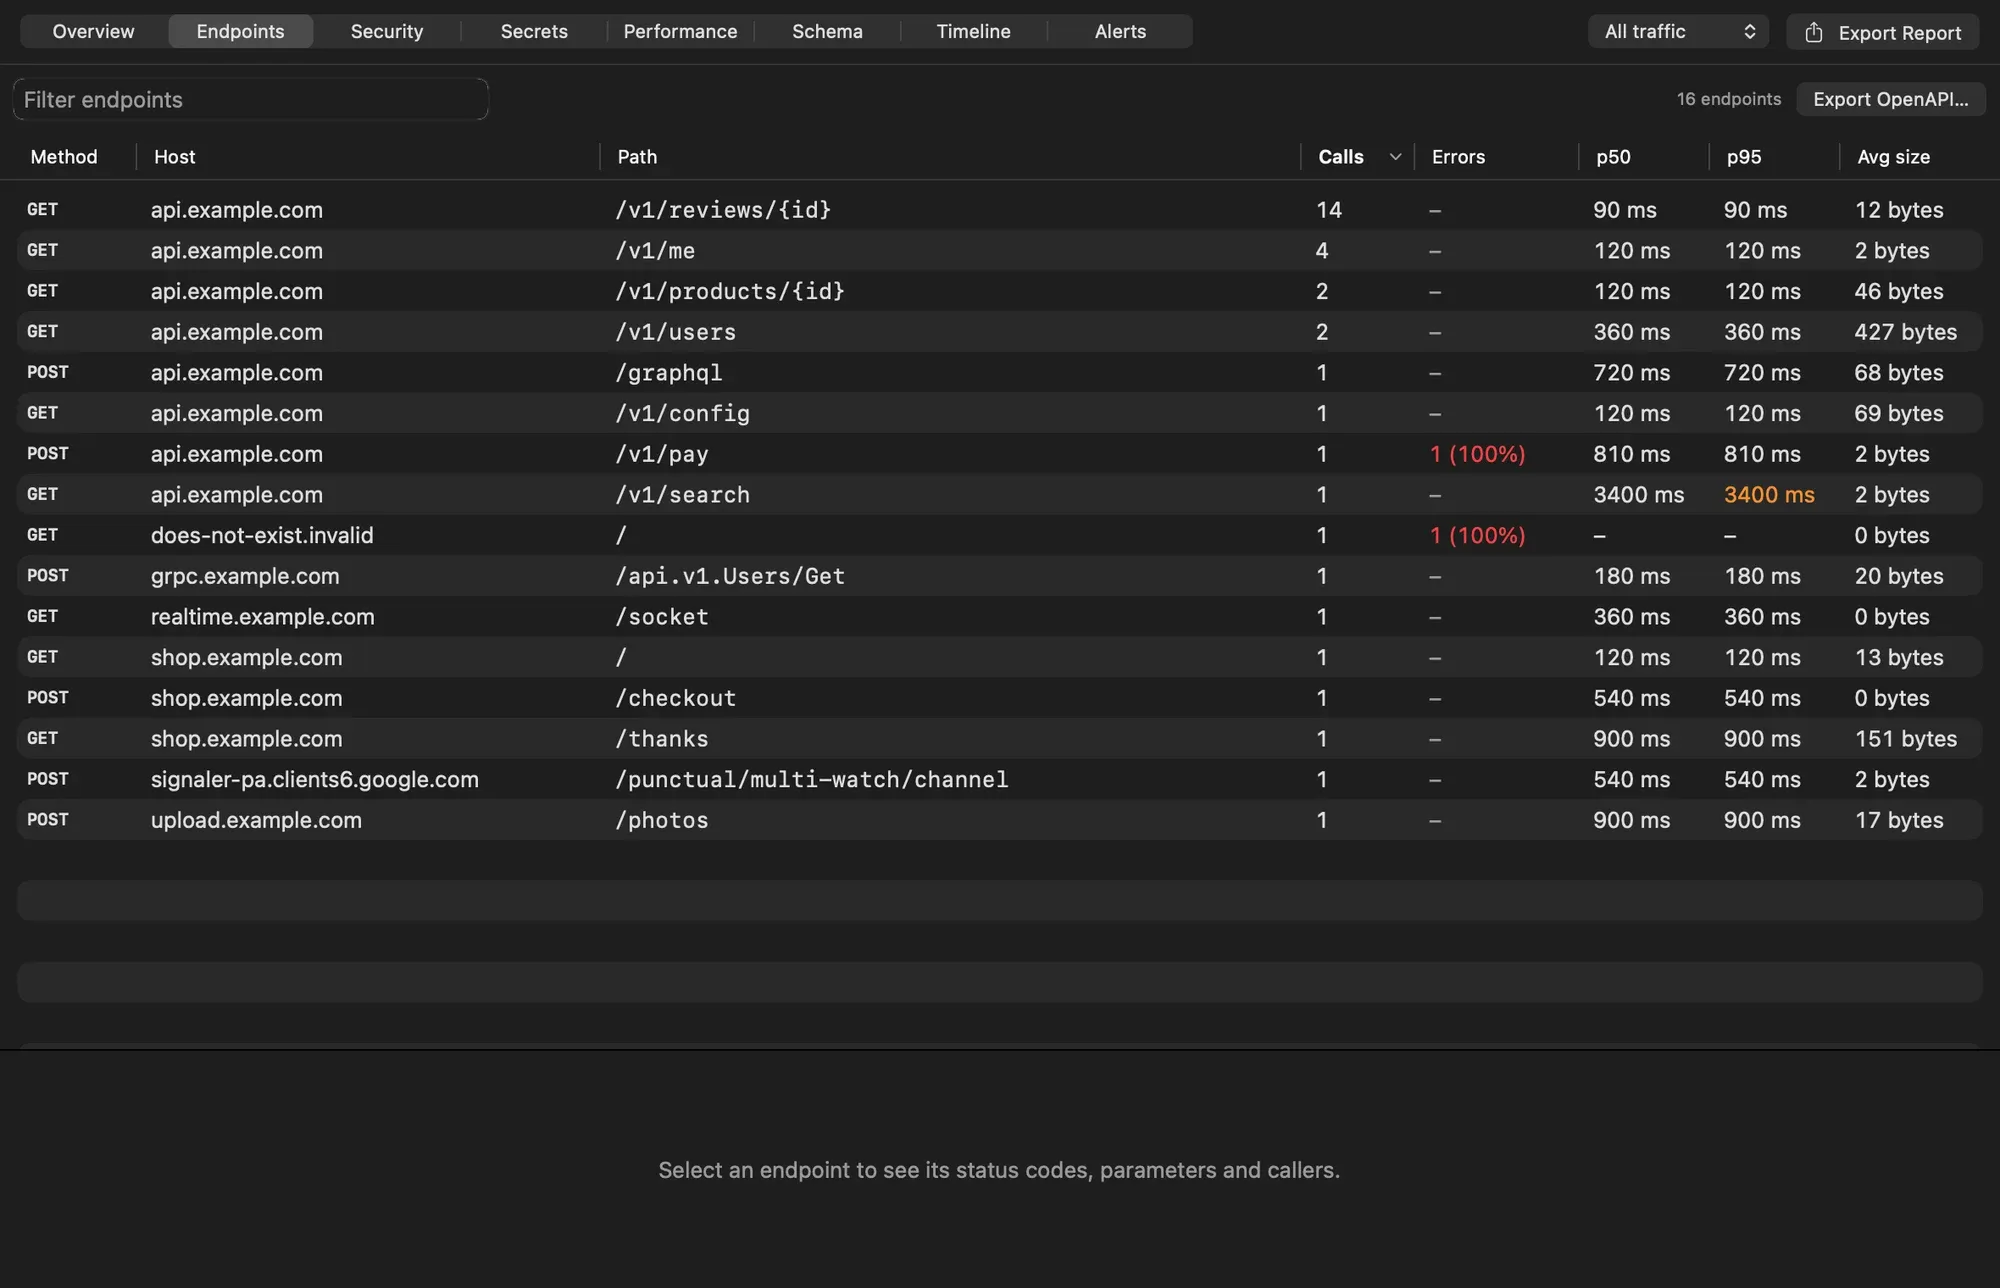Select the realtime.example.com host
This screenshot has height=1288, width=2000.
coord(263,617)
